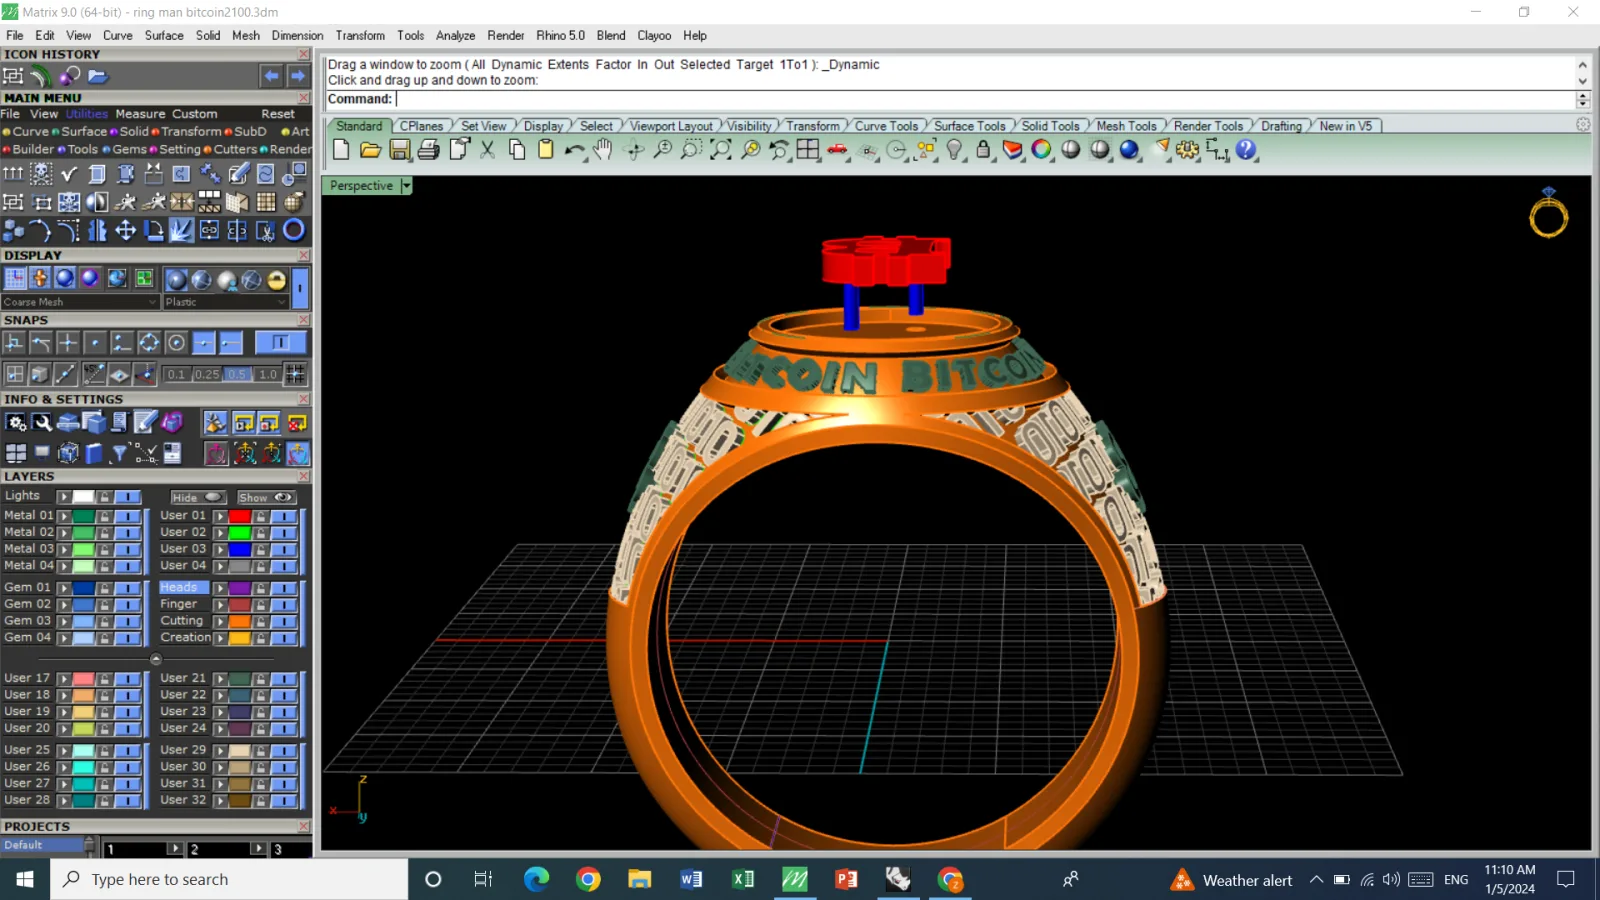Screen dimensions: 1600x900
Task: Toggle lock on Metal 01 layer
Action: (104, 516)
